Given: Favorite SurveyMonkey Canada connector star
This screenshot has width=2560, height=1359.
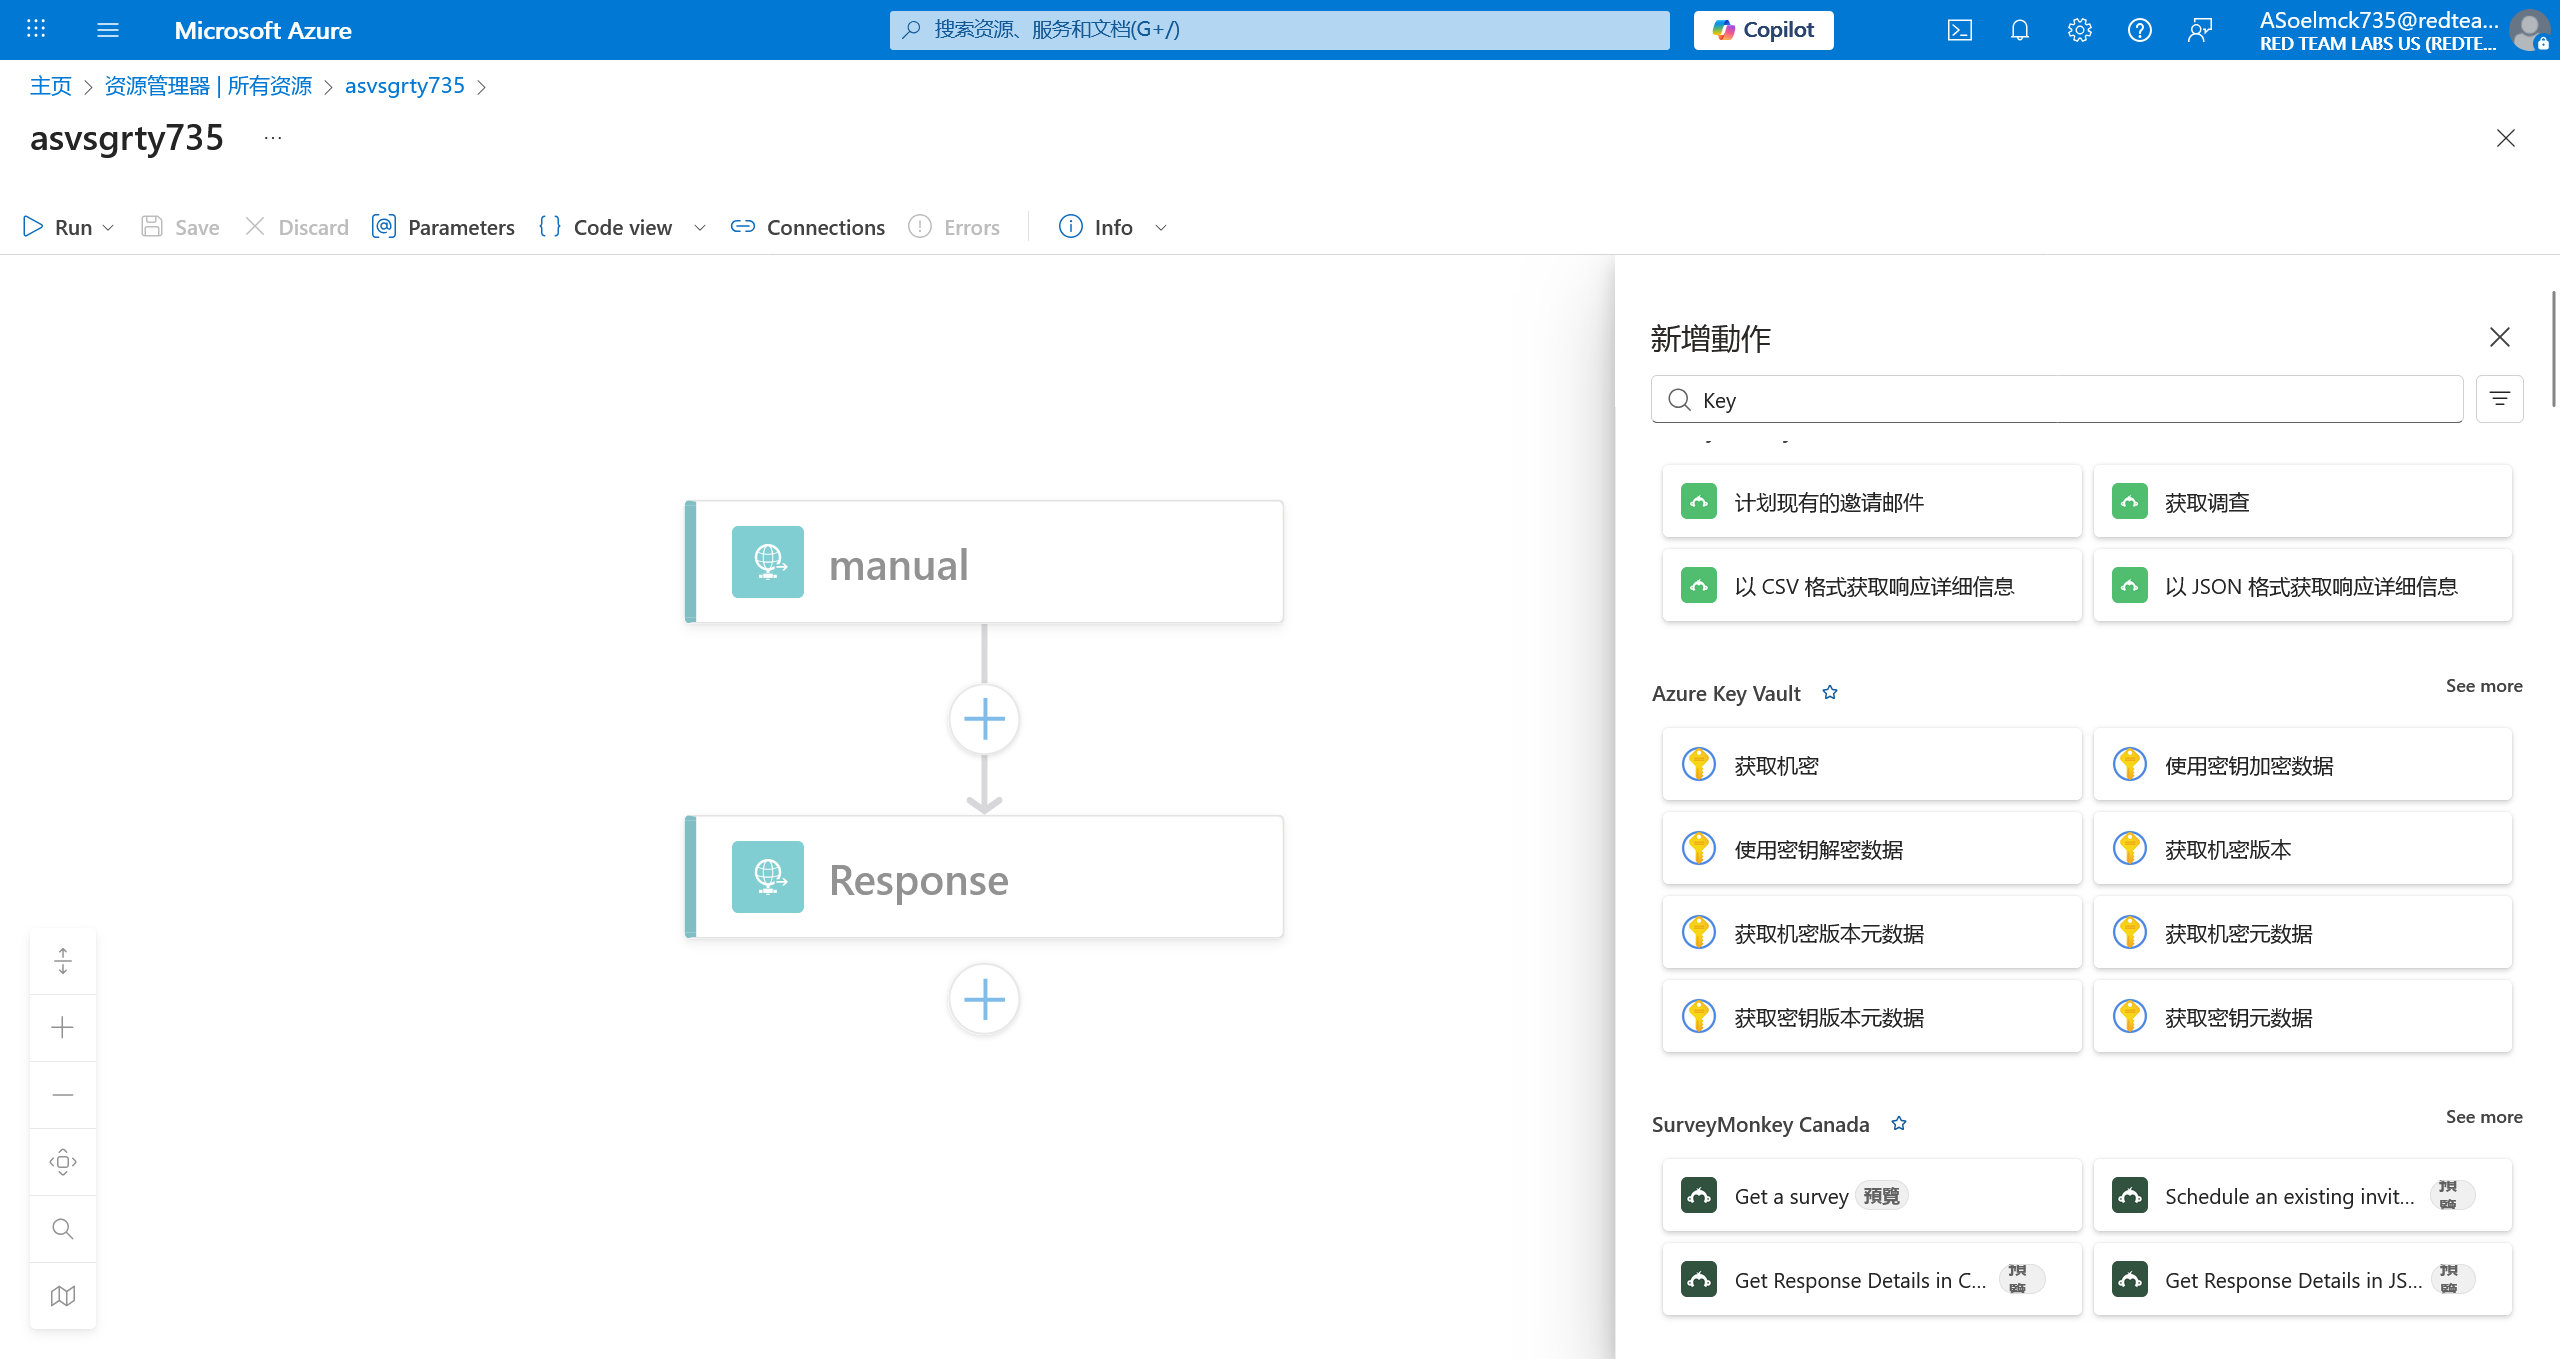Looking at the screenshot, I should pos(1899,1123).
